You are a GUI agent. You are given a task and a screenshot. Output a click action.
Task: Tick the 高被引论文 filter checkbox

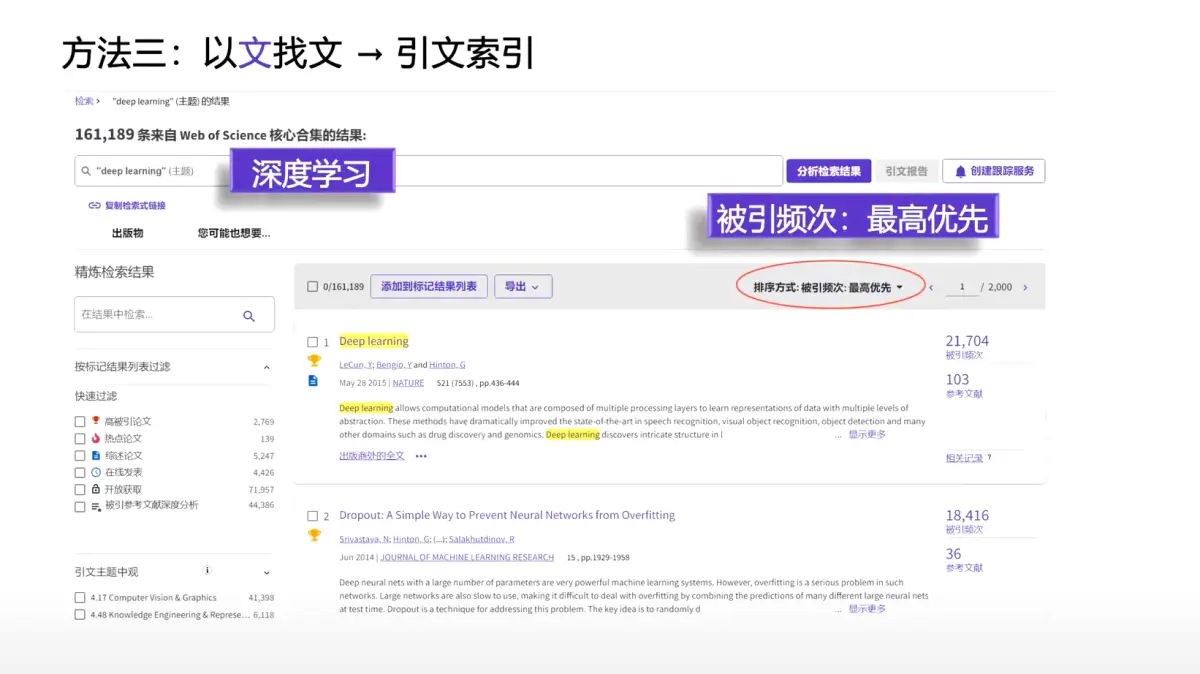tap(80, 422)
